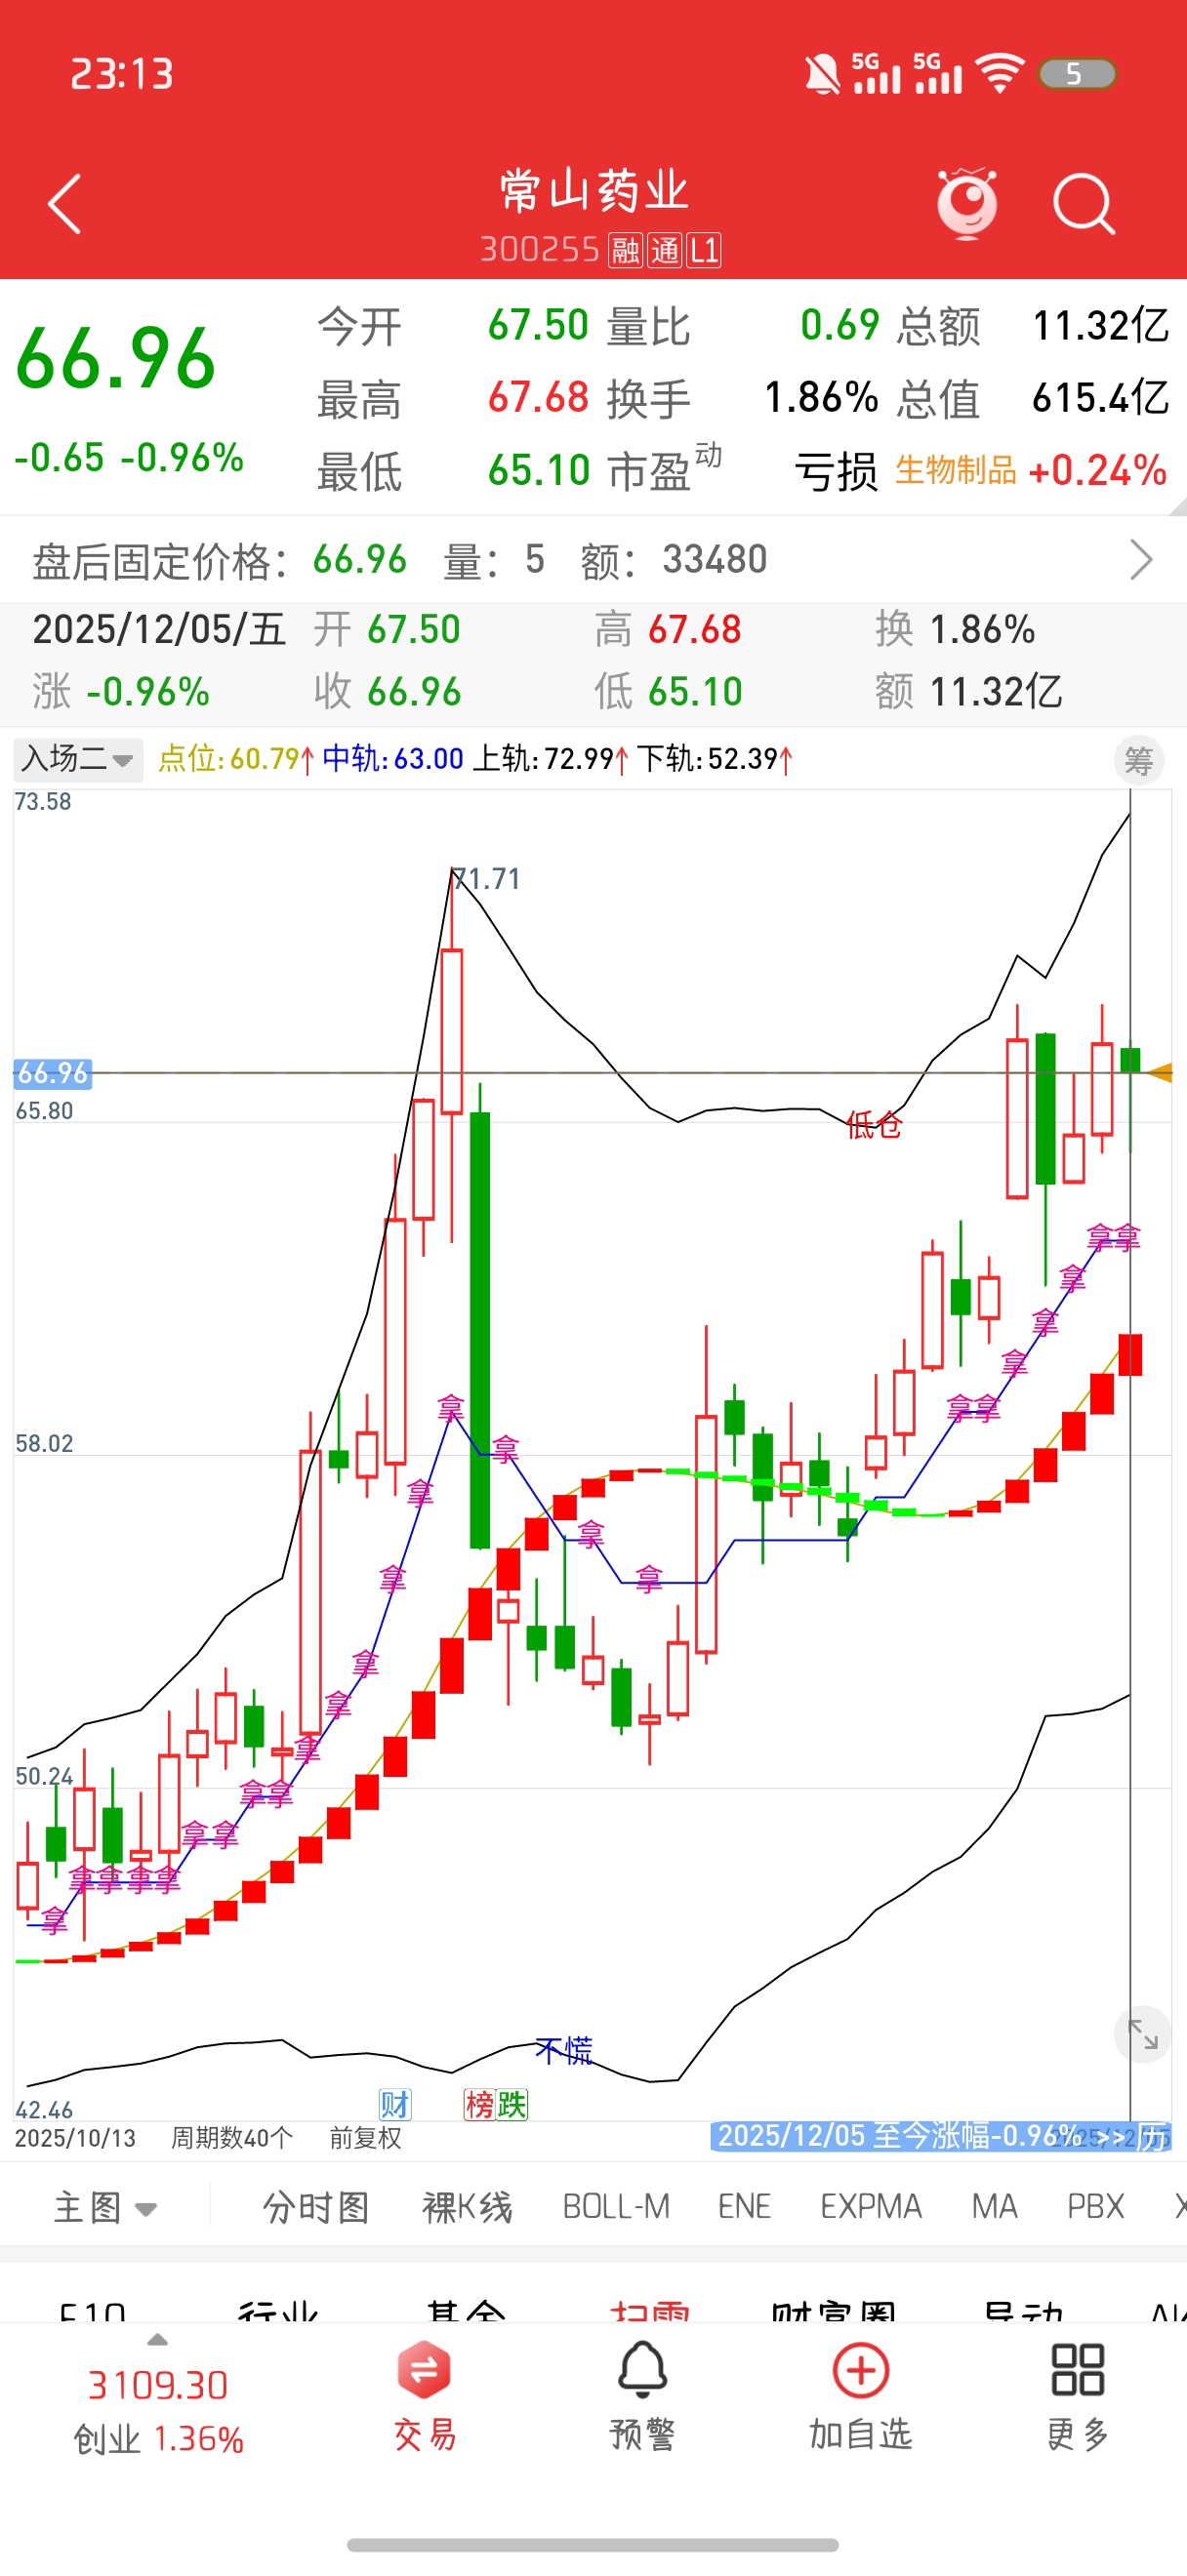Tap the fullscreen expand chart icon
This screenshot has height=2576, width=1187.
click(1142, 2034)
